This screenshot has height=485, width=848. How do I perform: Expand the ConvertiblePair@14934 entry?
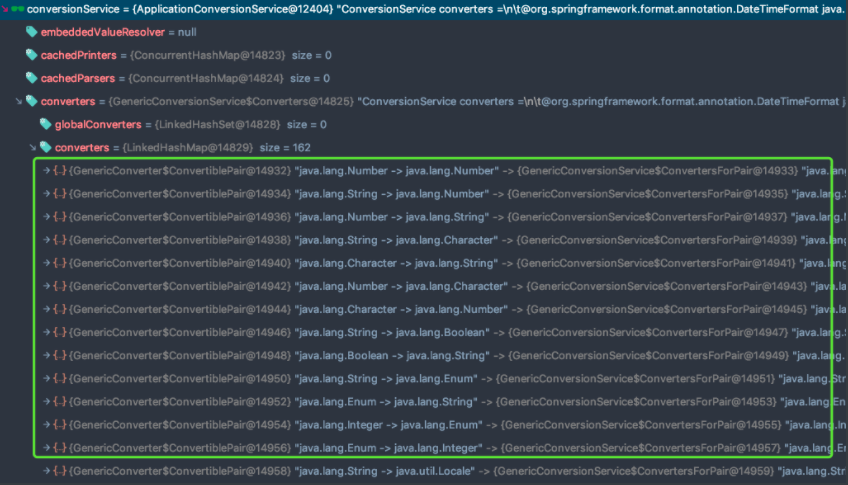pos(47,194)
